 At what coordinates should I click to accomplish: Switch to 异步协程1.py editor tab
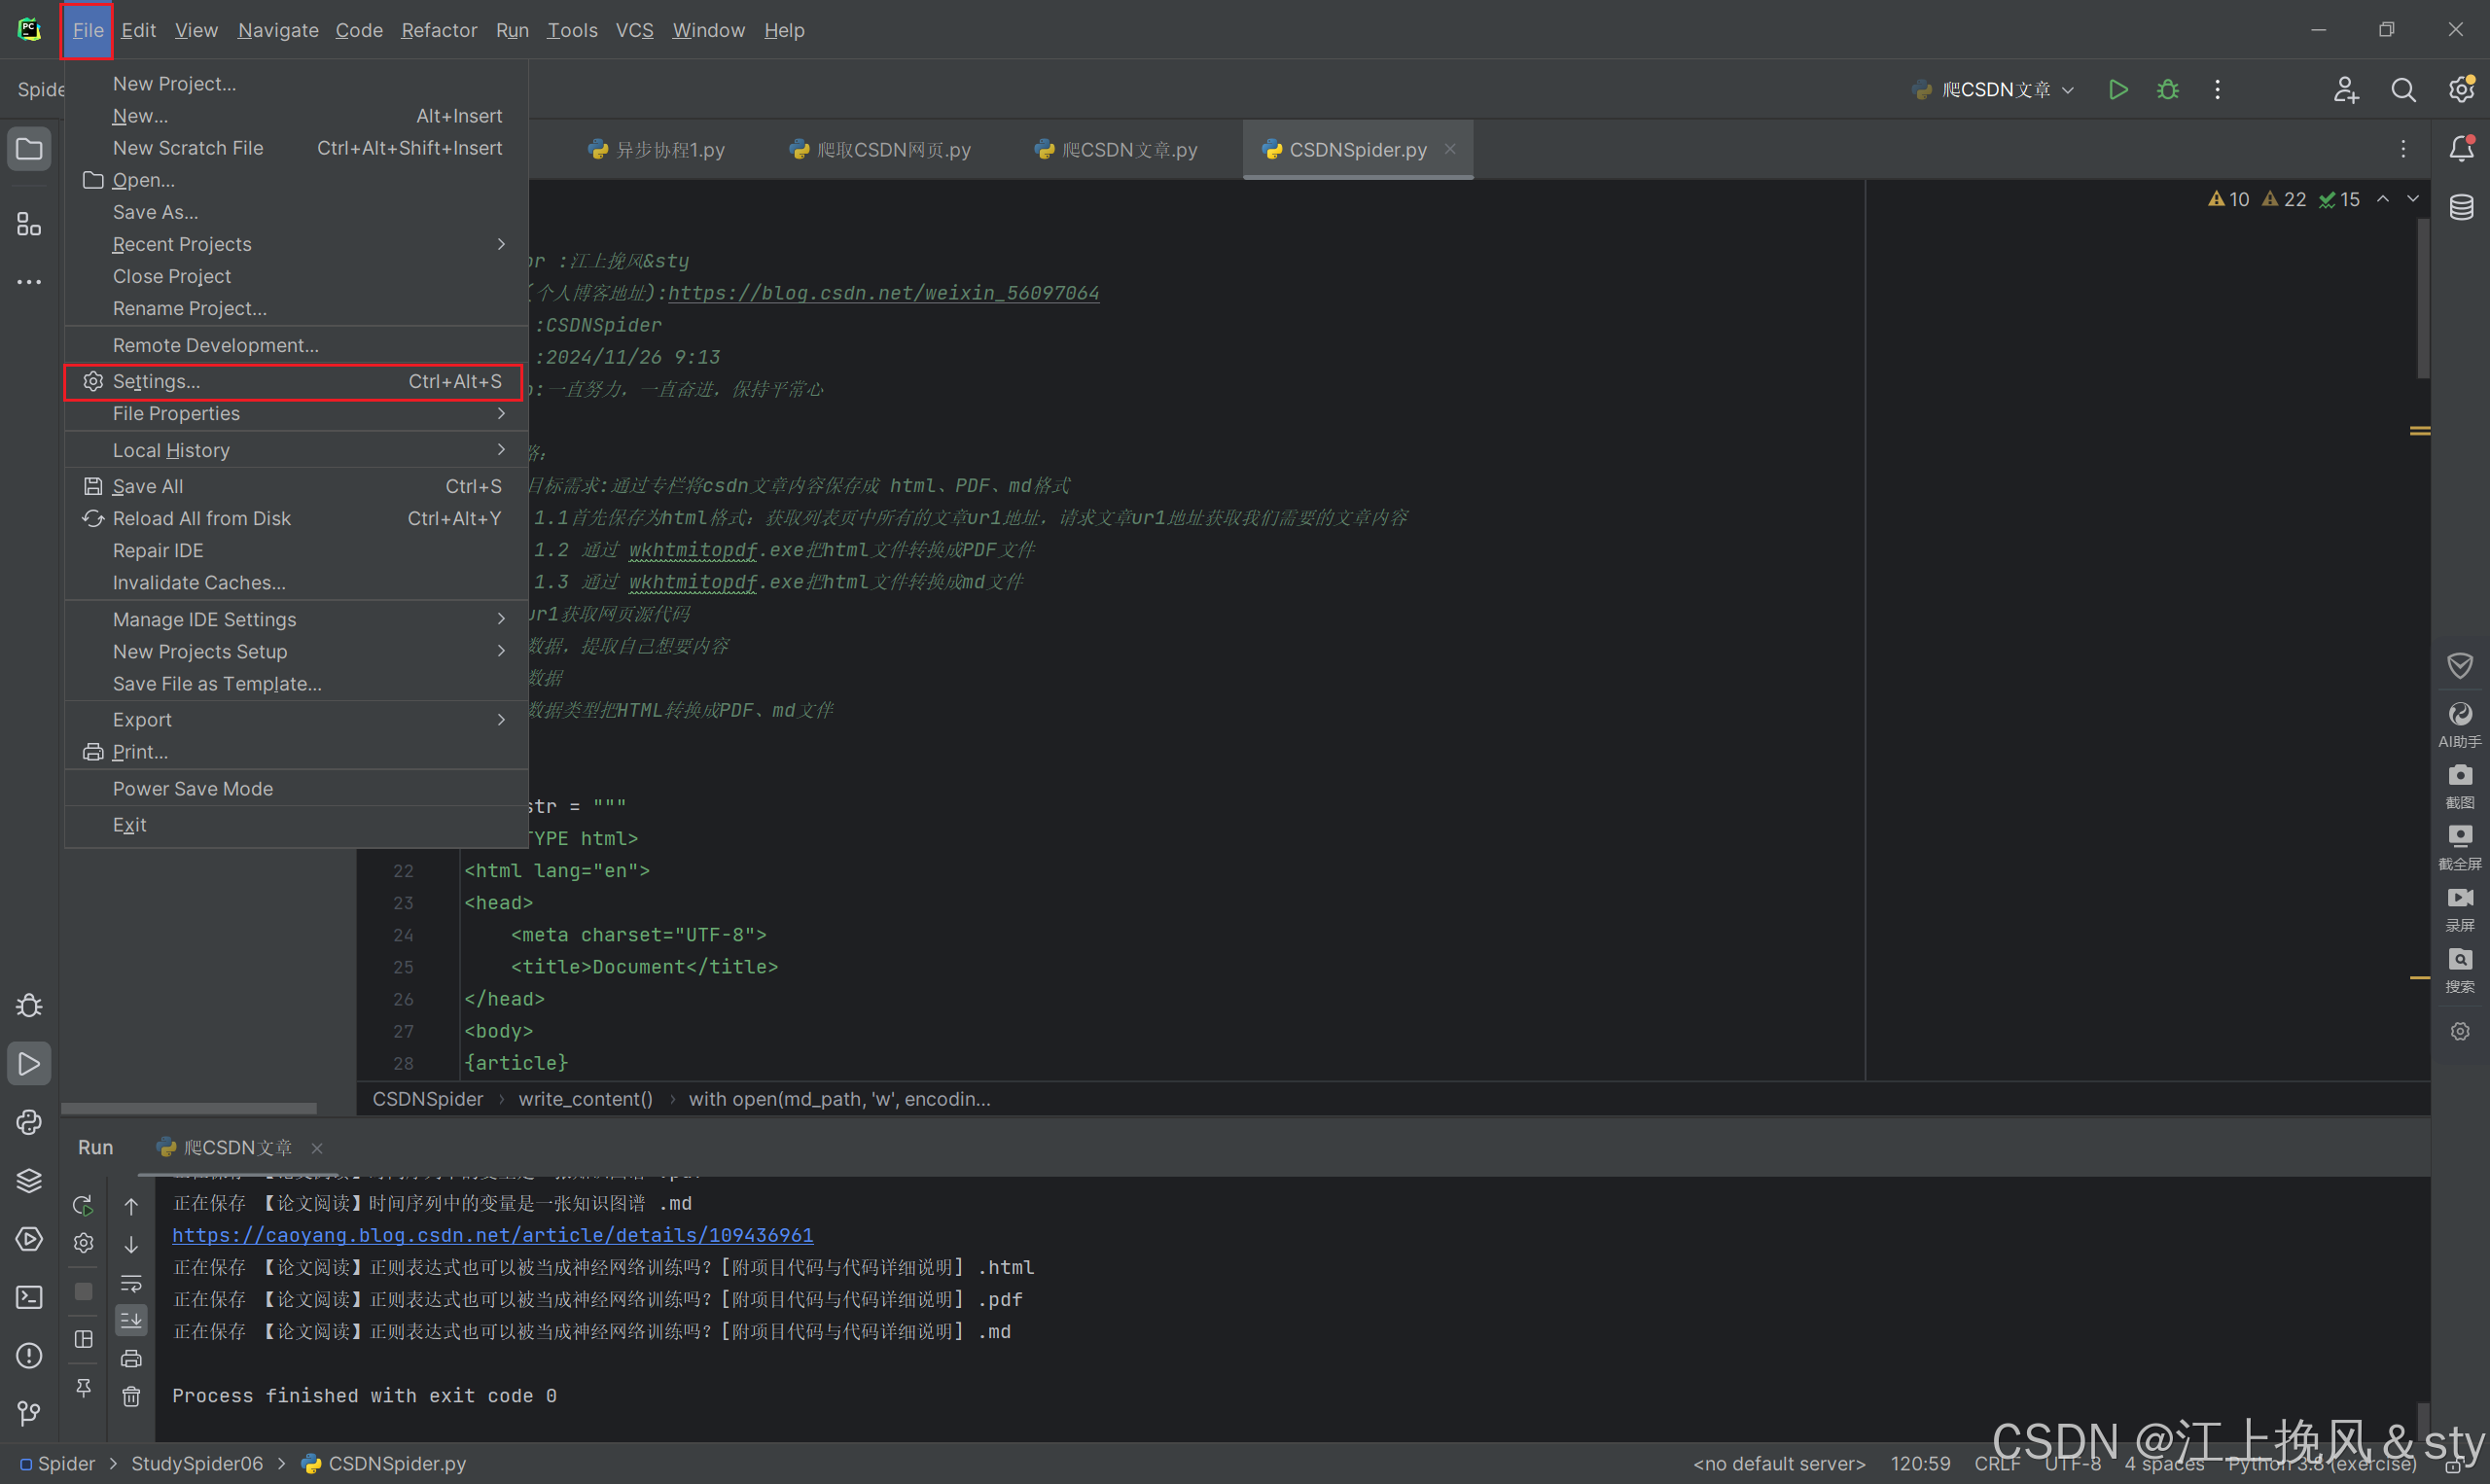pos(656,150)
